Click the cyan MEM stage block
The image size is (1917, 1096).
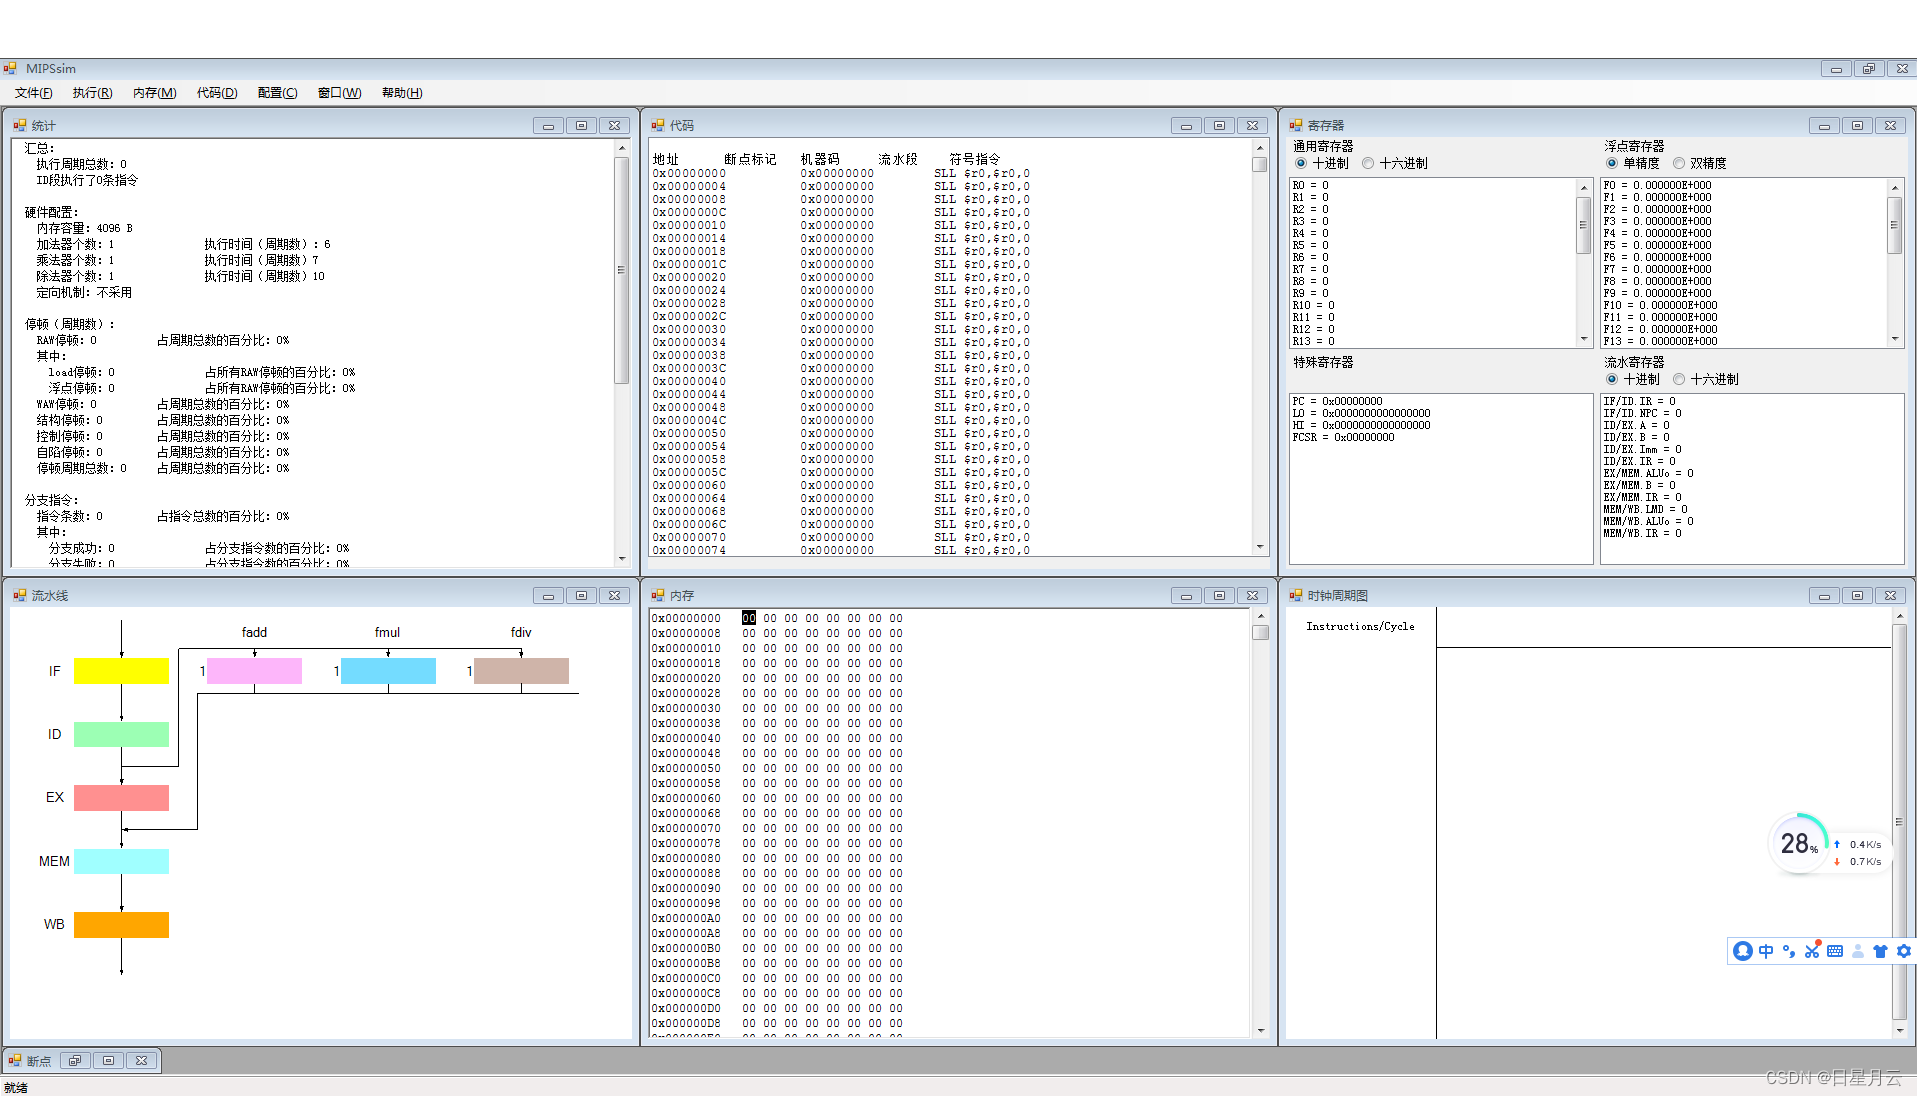[x=121, y=861]
